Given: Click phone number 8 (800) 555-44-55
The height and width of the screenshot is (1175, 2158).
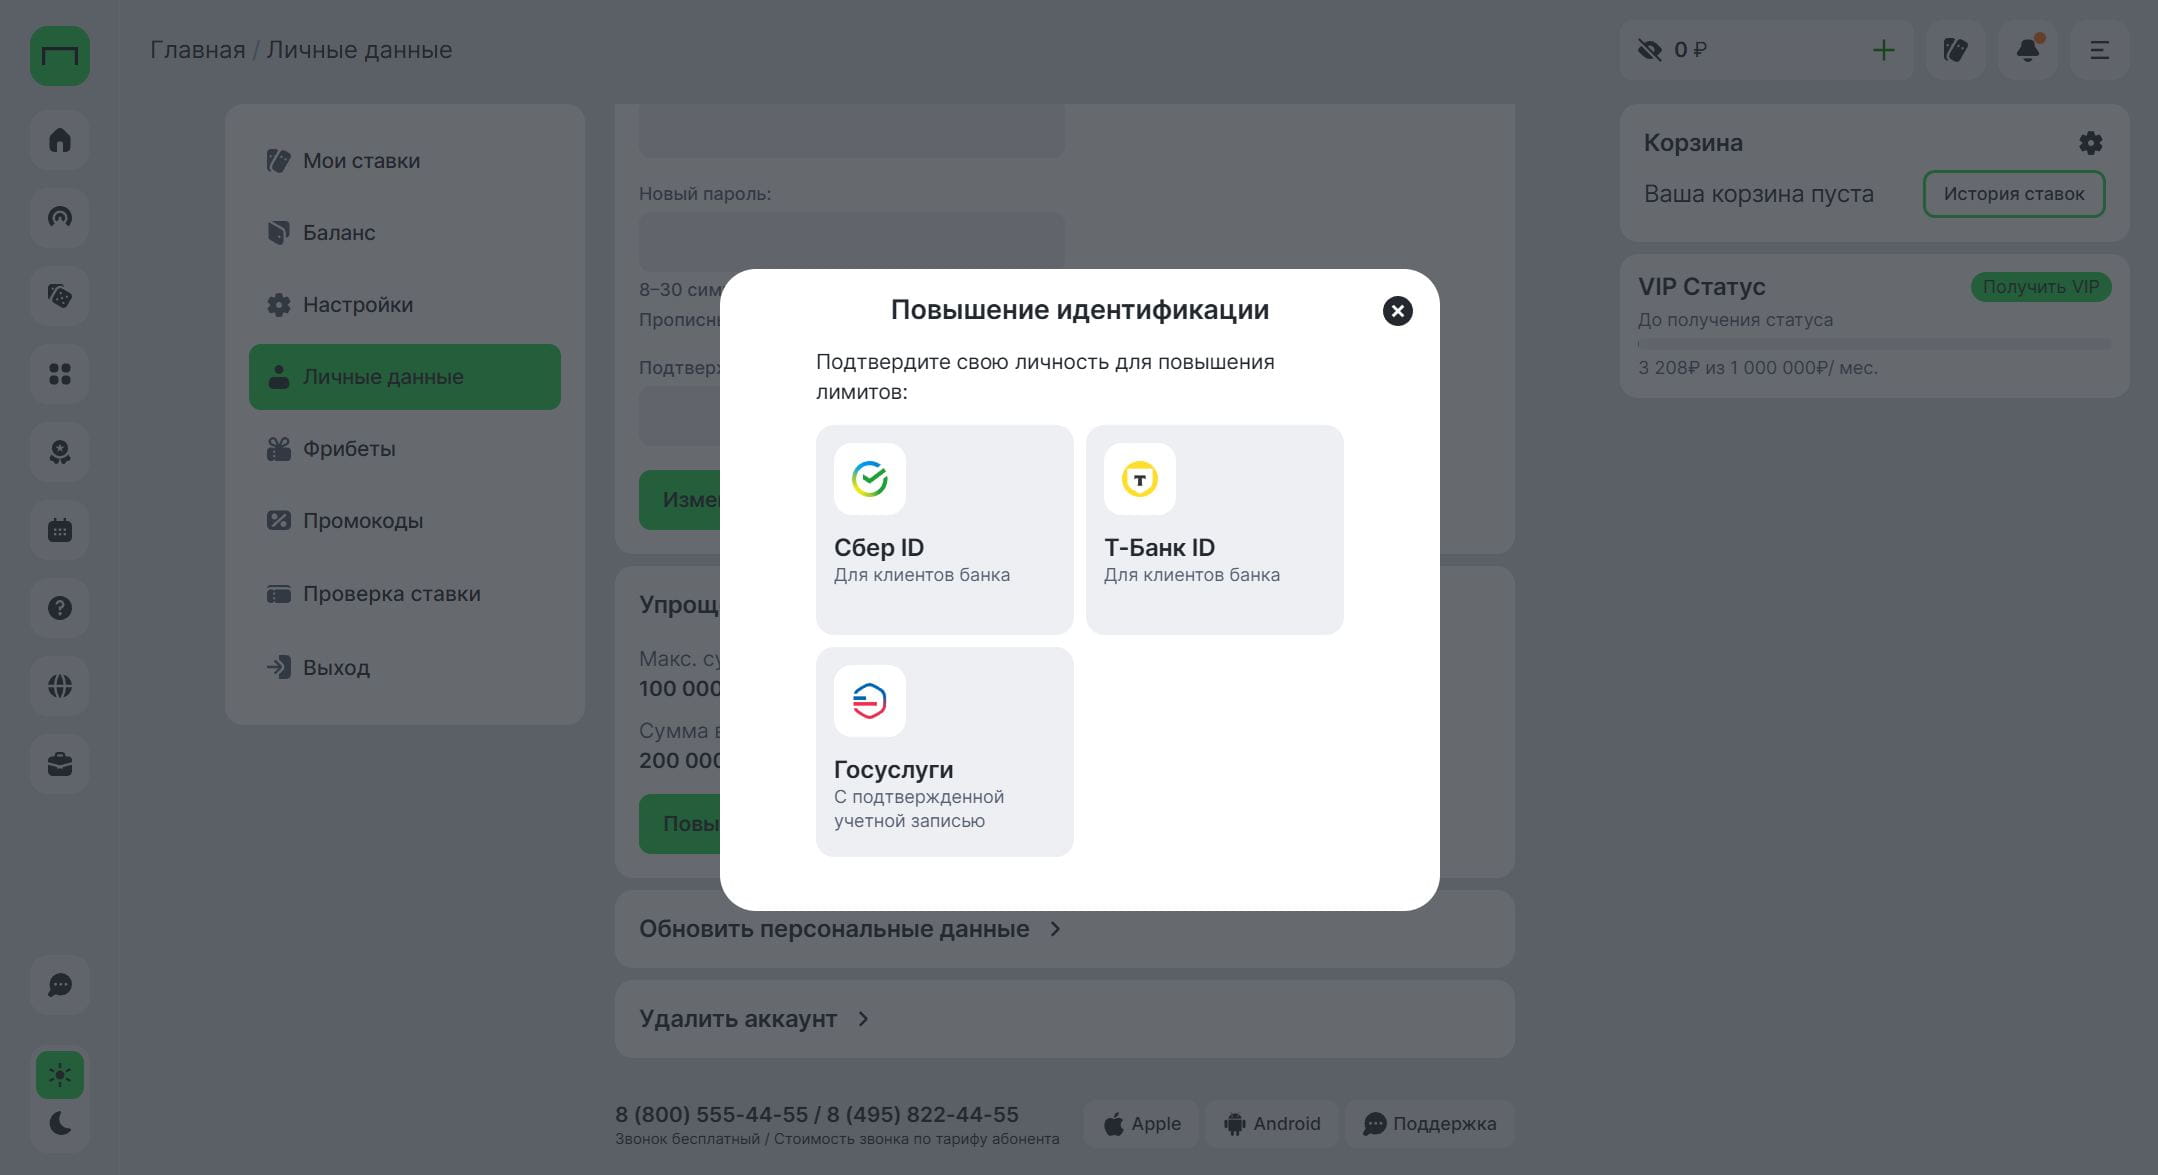Looking at the screenshot, I should point(711,1115).
